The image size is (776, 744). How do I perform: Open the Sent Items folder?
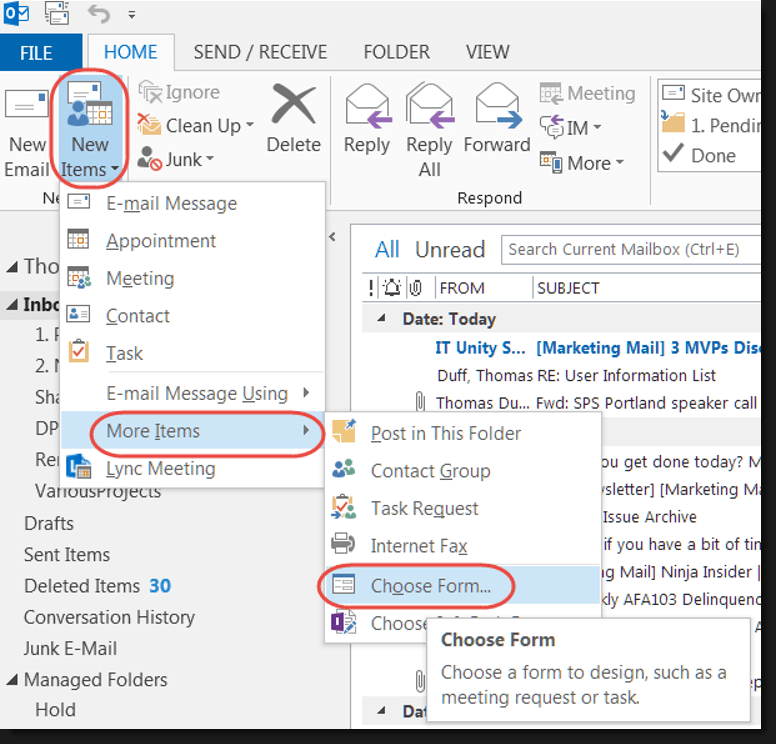coord(67,554)
